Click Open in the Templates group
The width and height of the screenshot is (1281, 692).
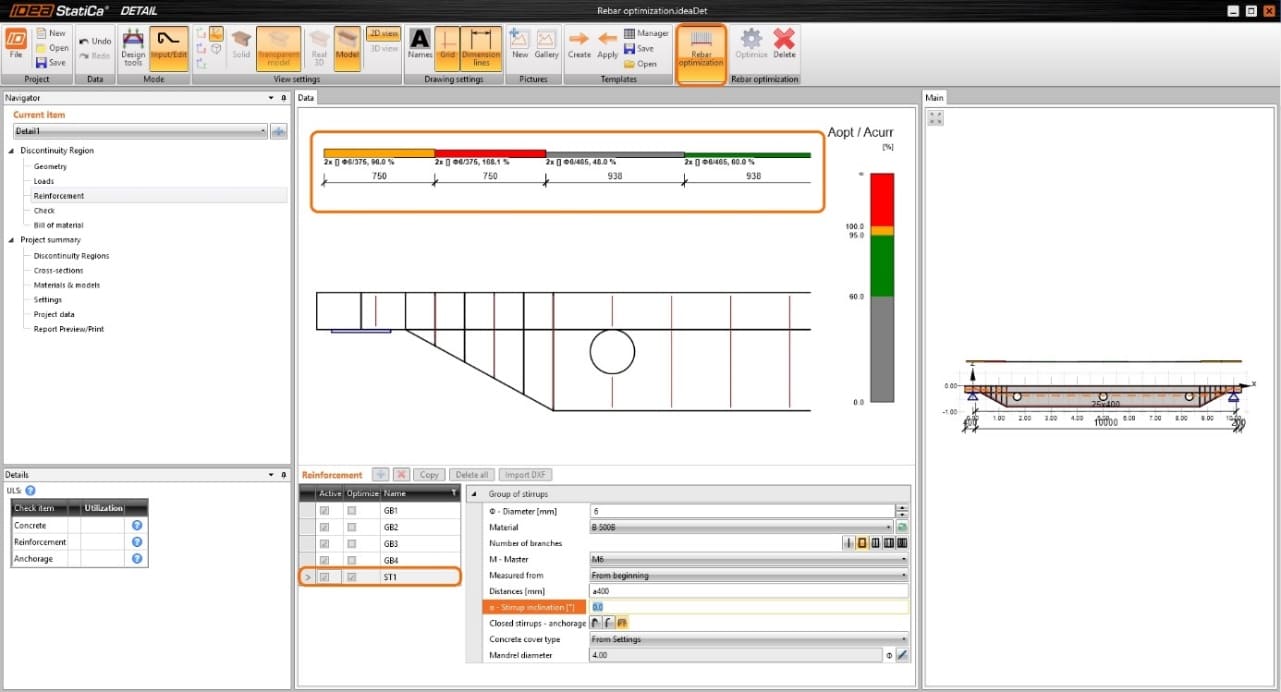coord(640,63)
